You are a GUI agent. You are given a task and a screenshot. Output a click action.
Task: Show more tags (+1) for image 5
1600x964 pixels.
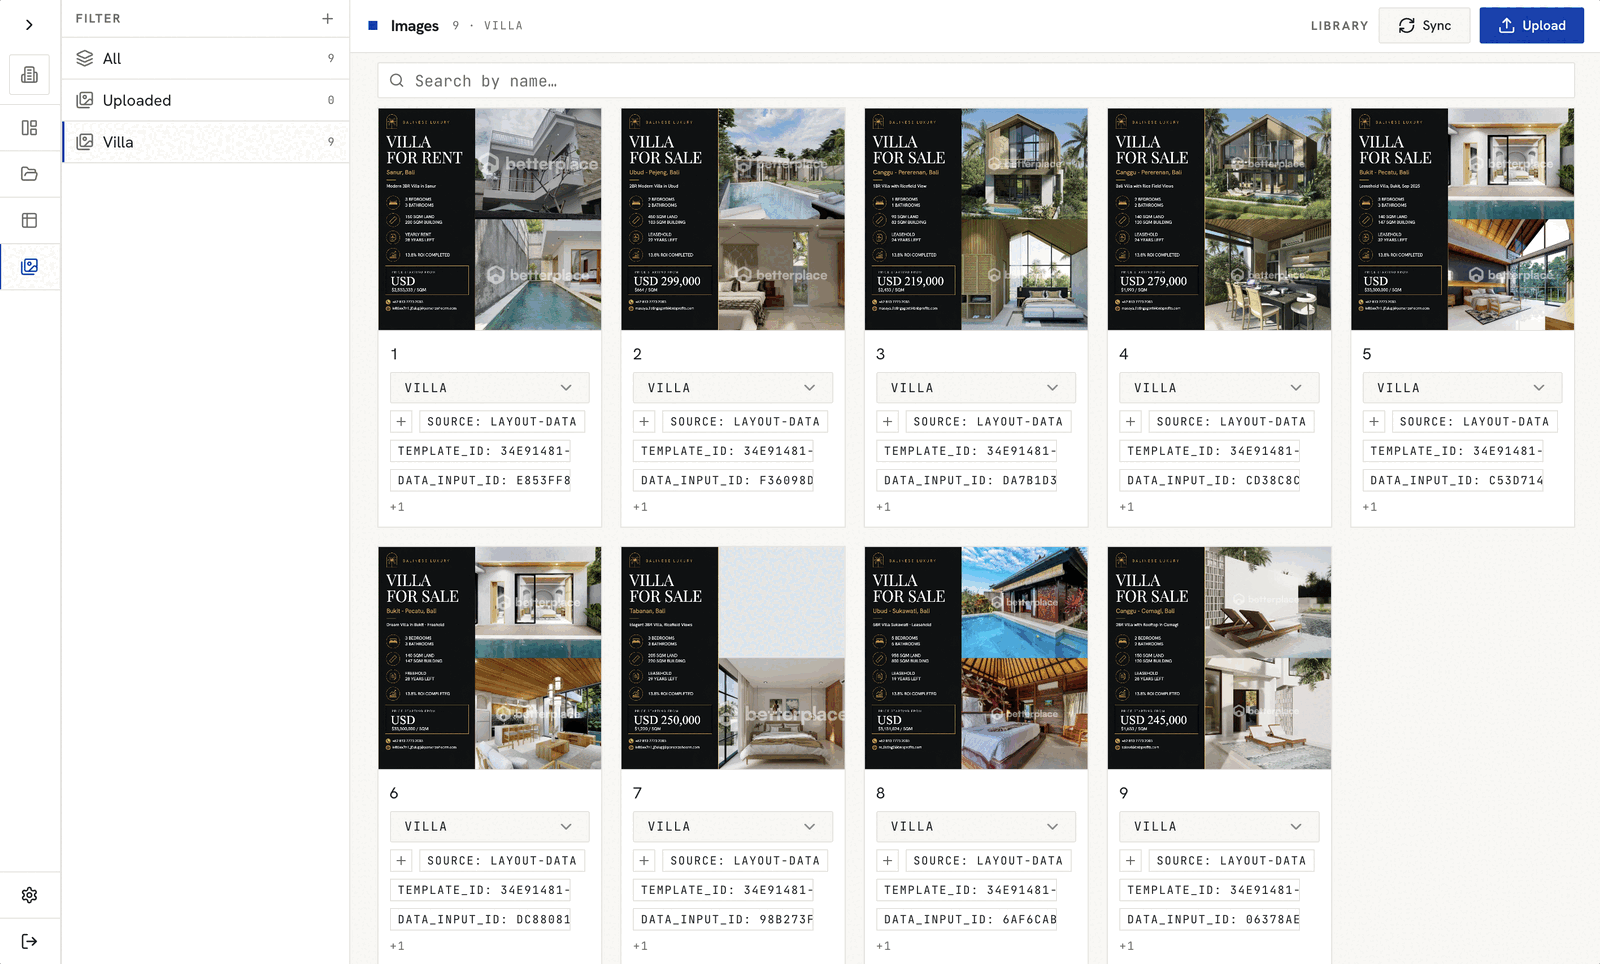click(1370, 507)
